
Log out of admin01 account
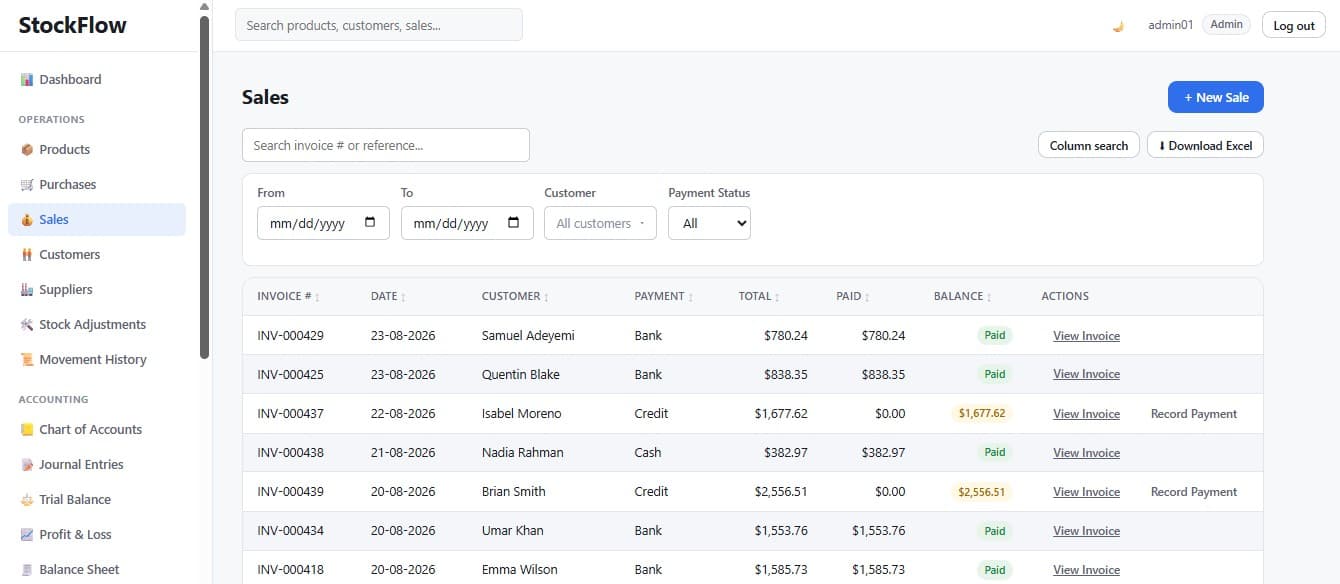1294,26
